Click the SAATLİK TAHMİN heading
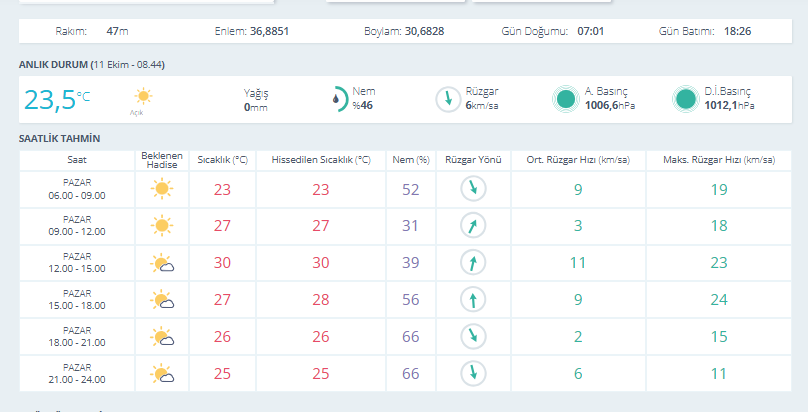The width and height of the screenshot is (808, 412). pyautogui.click(x=59, y=139)
